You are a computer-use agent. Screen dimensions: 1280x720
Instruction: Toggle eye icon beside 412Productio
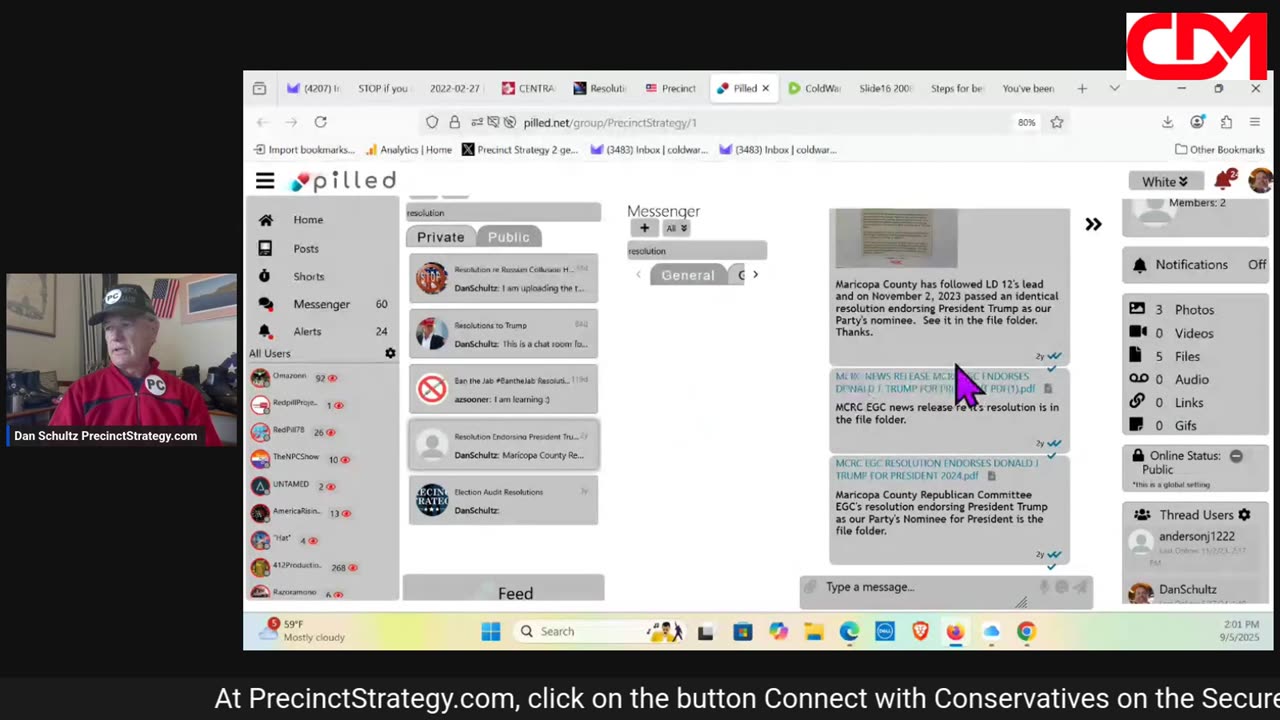[355, 568]
